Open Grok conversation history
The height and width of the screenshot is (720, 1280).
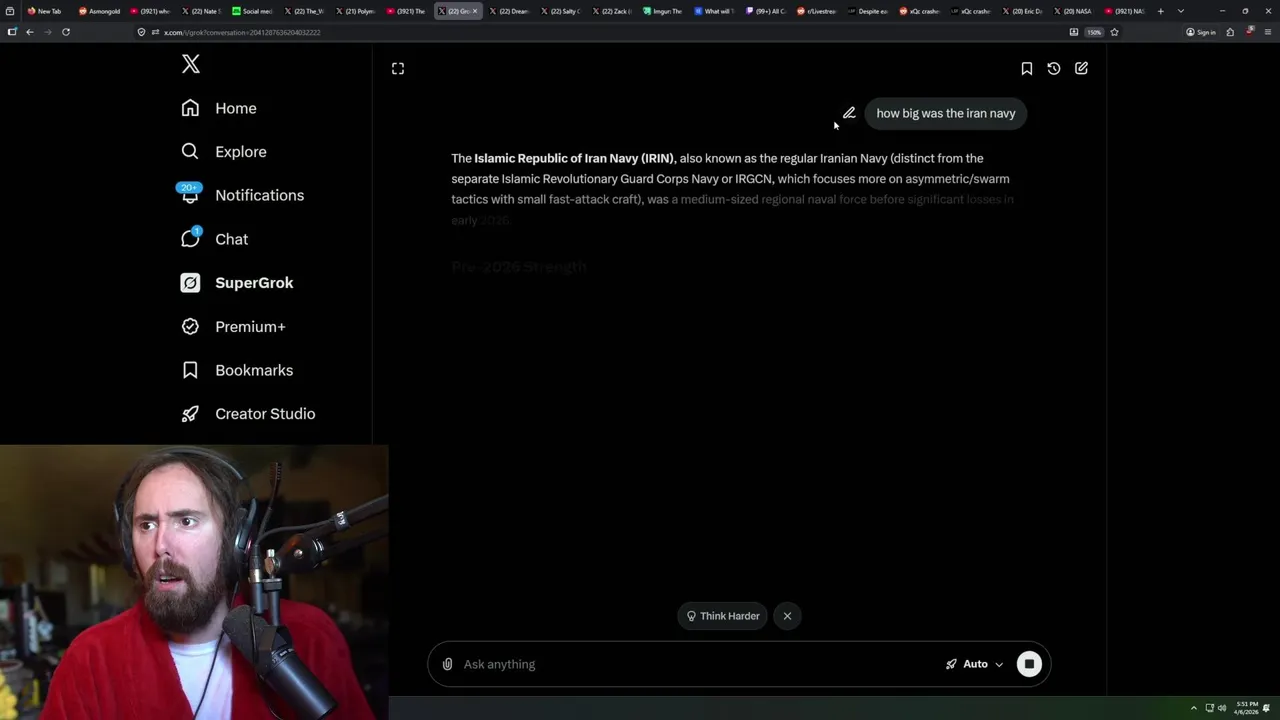[x=1054, y=68]
